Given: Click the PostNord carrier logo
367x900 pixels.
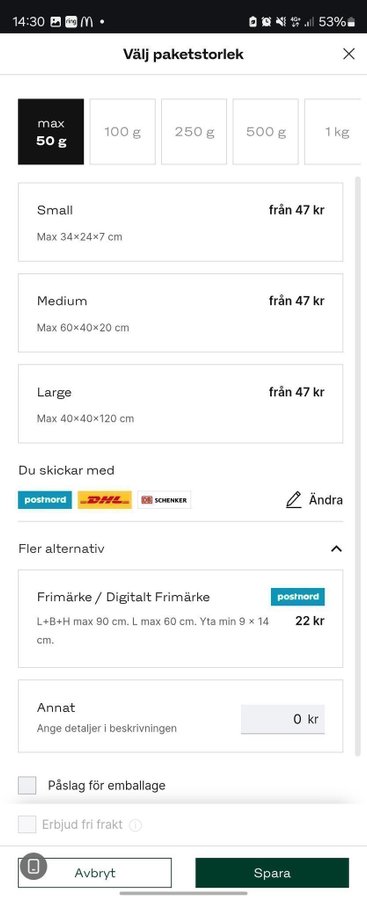Looking at the screenshot, I should pyautogui.click(x=45, y=500).
